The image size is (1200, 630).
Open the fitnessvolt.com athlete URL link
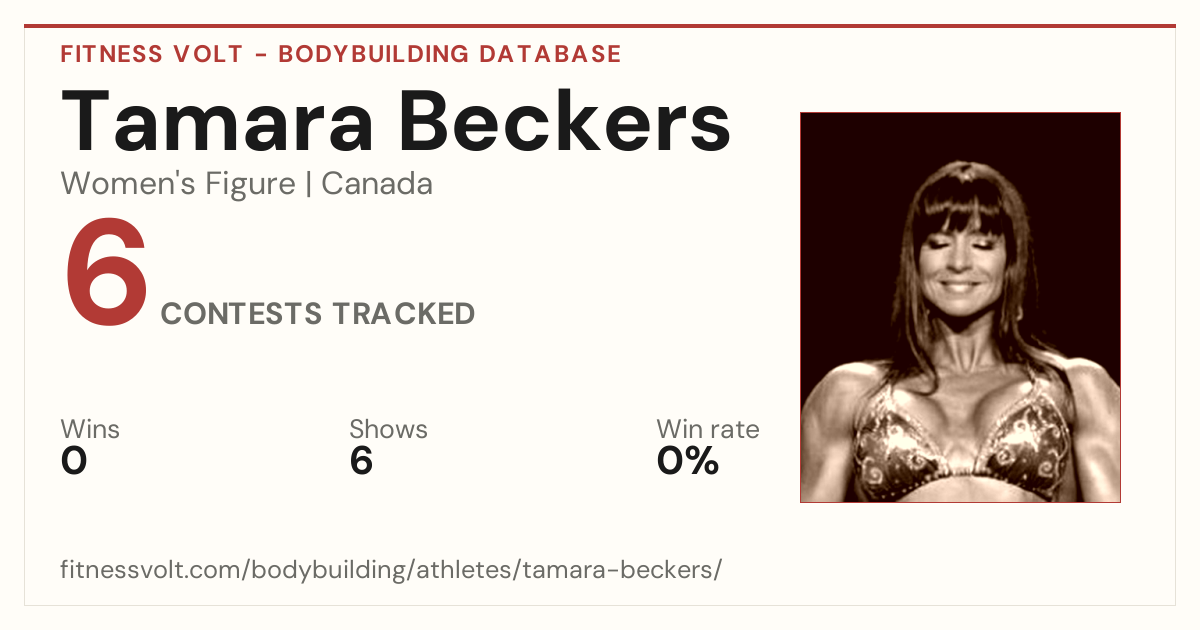point(391,570)
